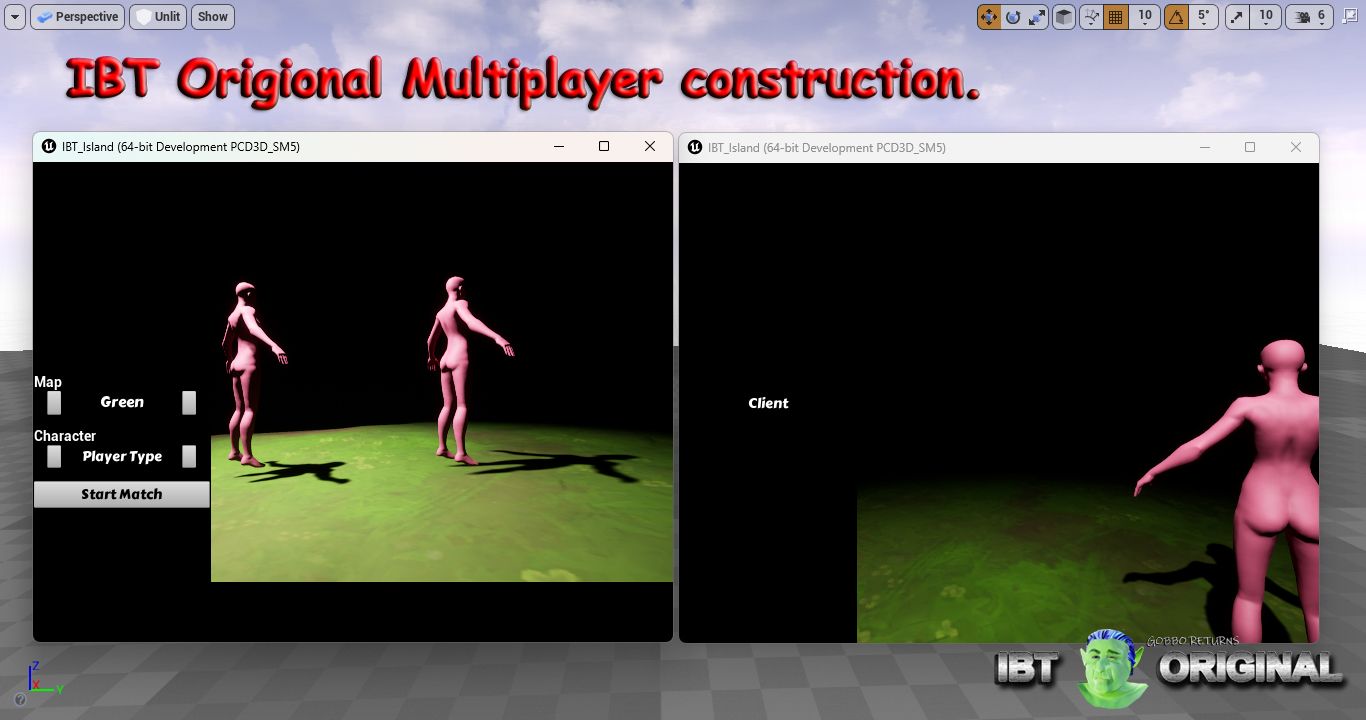The width and height of the screenshot is (1366, 720).
Task: Click the Unreal logo in left IBT_Island window
Action: (x=49, y=146)
